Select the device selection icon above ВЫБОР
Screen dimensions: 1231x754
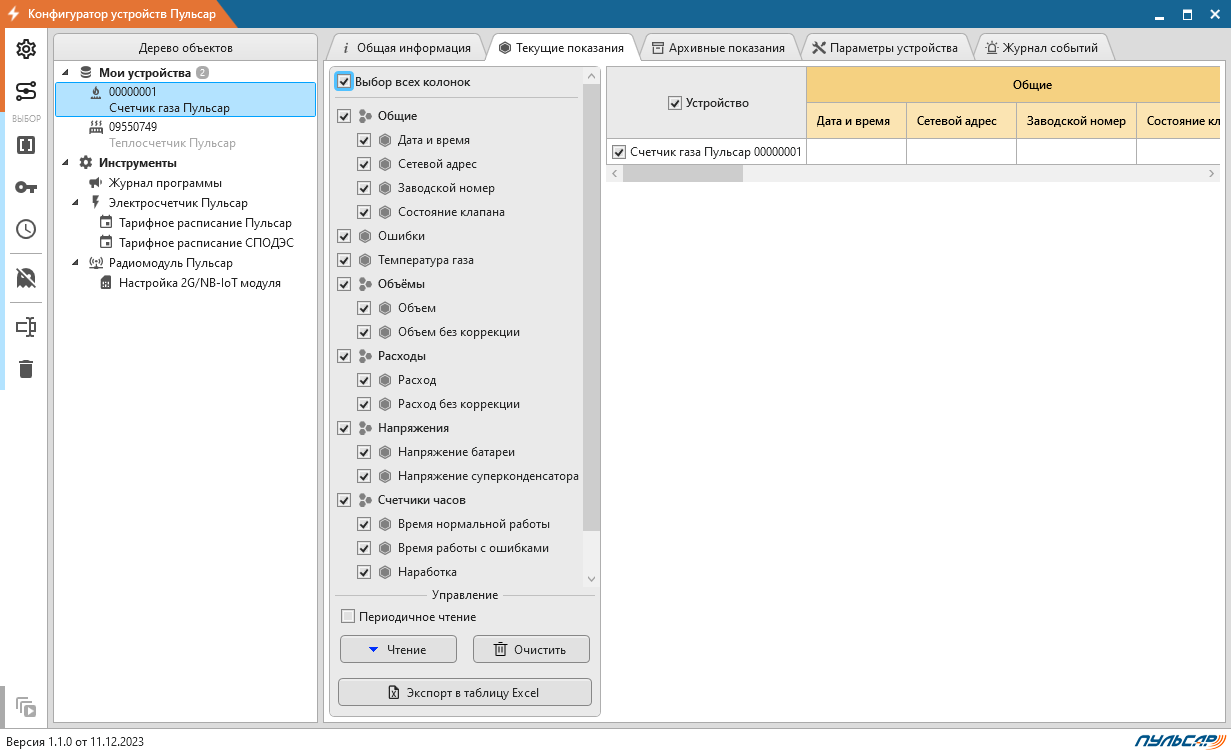(26, 92)
